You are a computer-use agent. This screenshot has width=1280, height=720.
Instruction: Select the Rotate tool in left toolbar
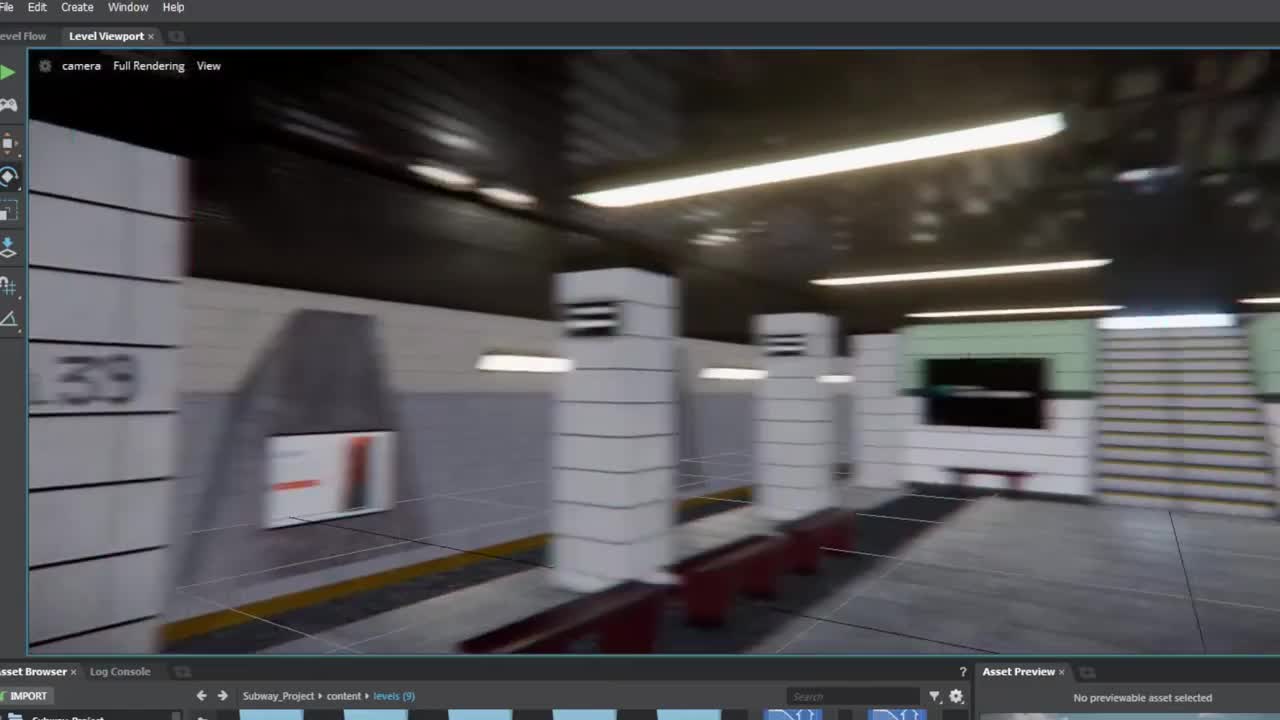(9, 177)
